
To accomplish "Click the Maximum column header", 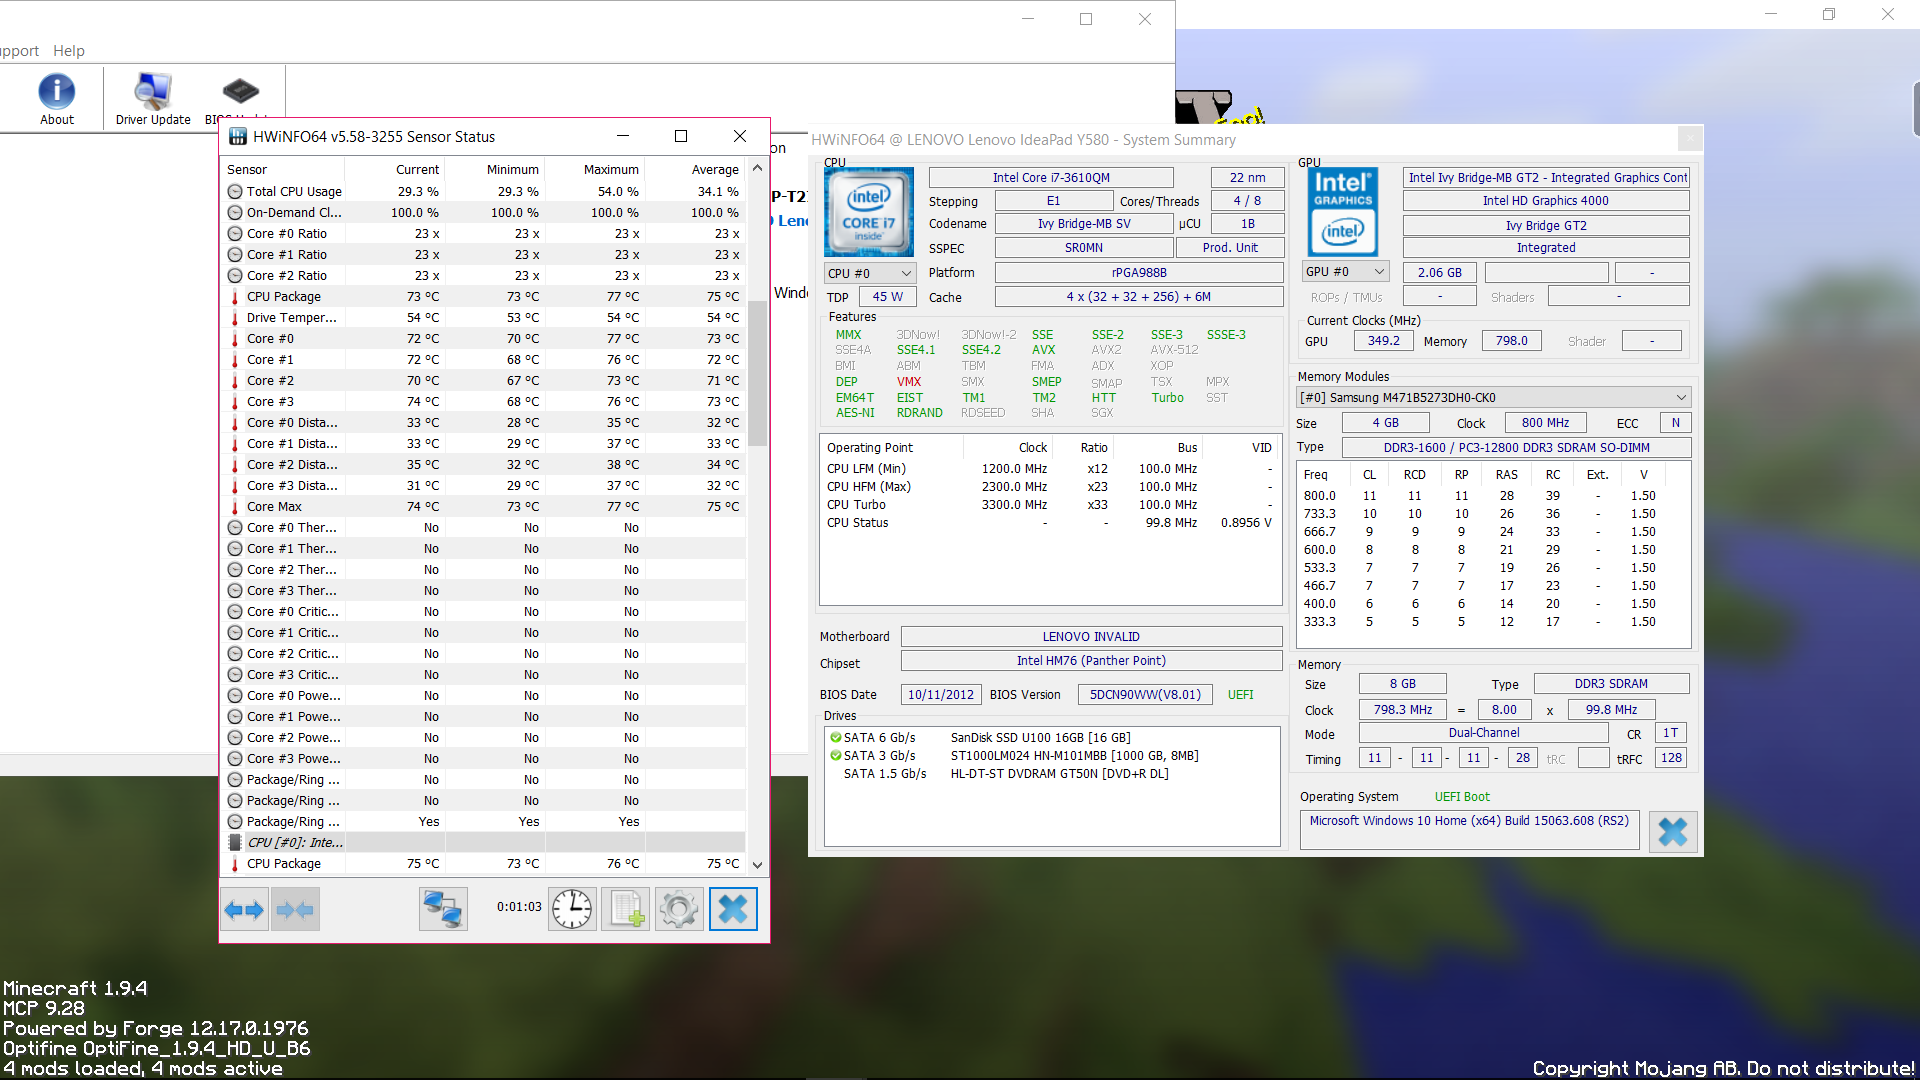I will click(x=610, y=170).
